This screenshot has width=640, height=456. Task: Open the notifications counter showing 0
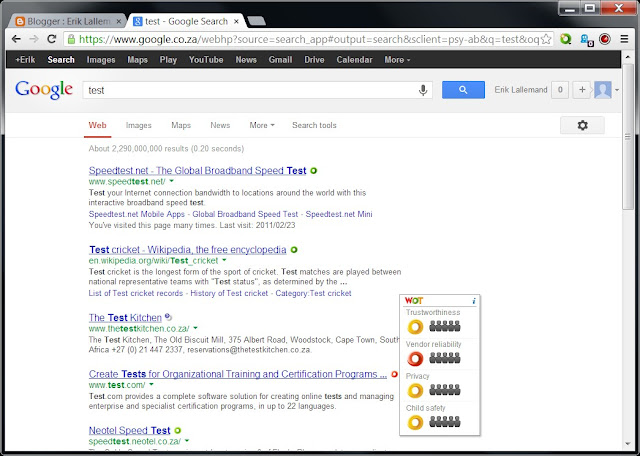point(560,90)
